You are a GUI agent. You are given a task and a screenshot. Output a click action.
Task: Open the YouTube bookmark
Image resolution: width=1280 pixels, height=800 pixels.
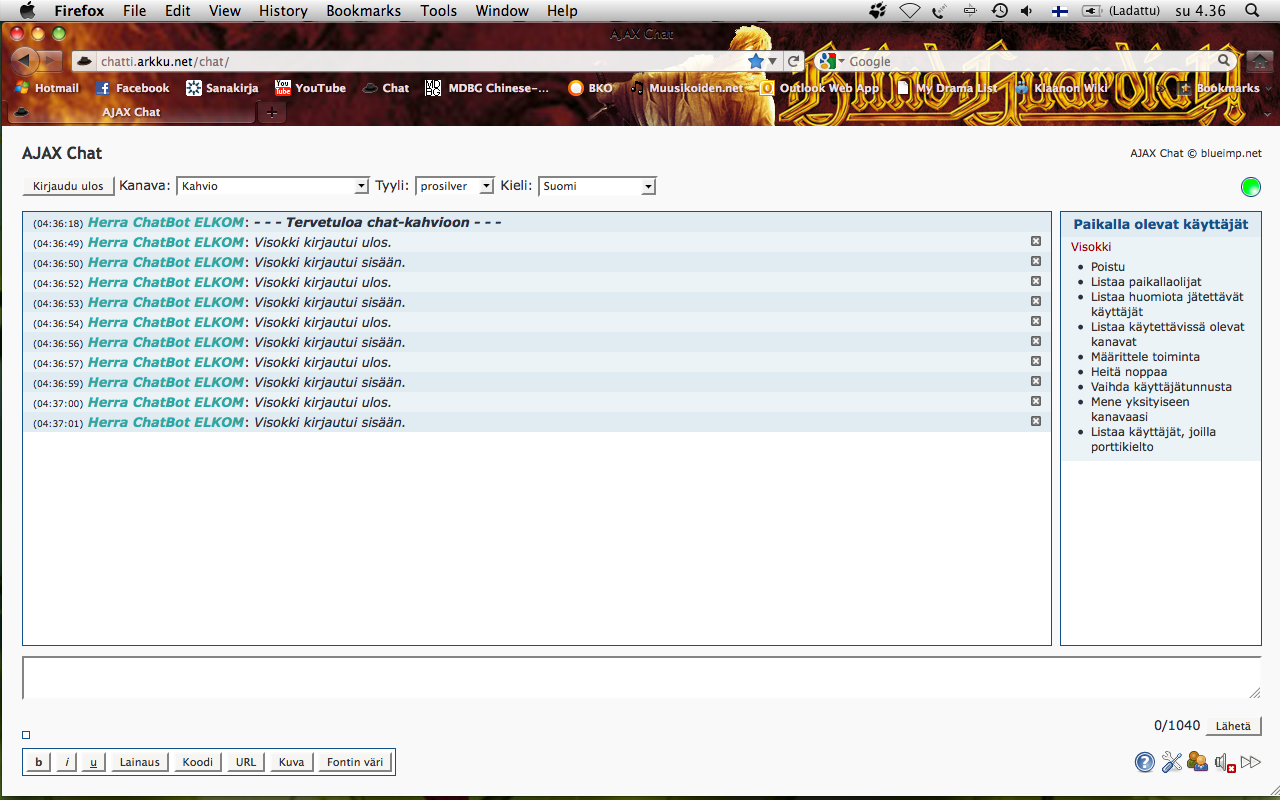point(310,88)
